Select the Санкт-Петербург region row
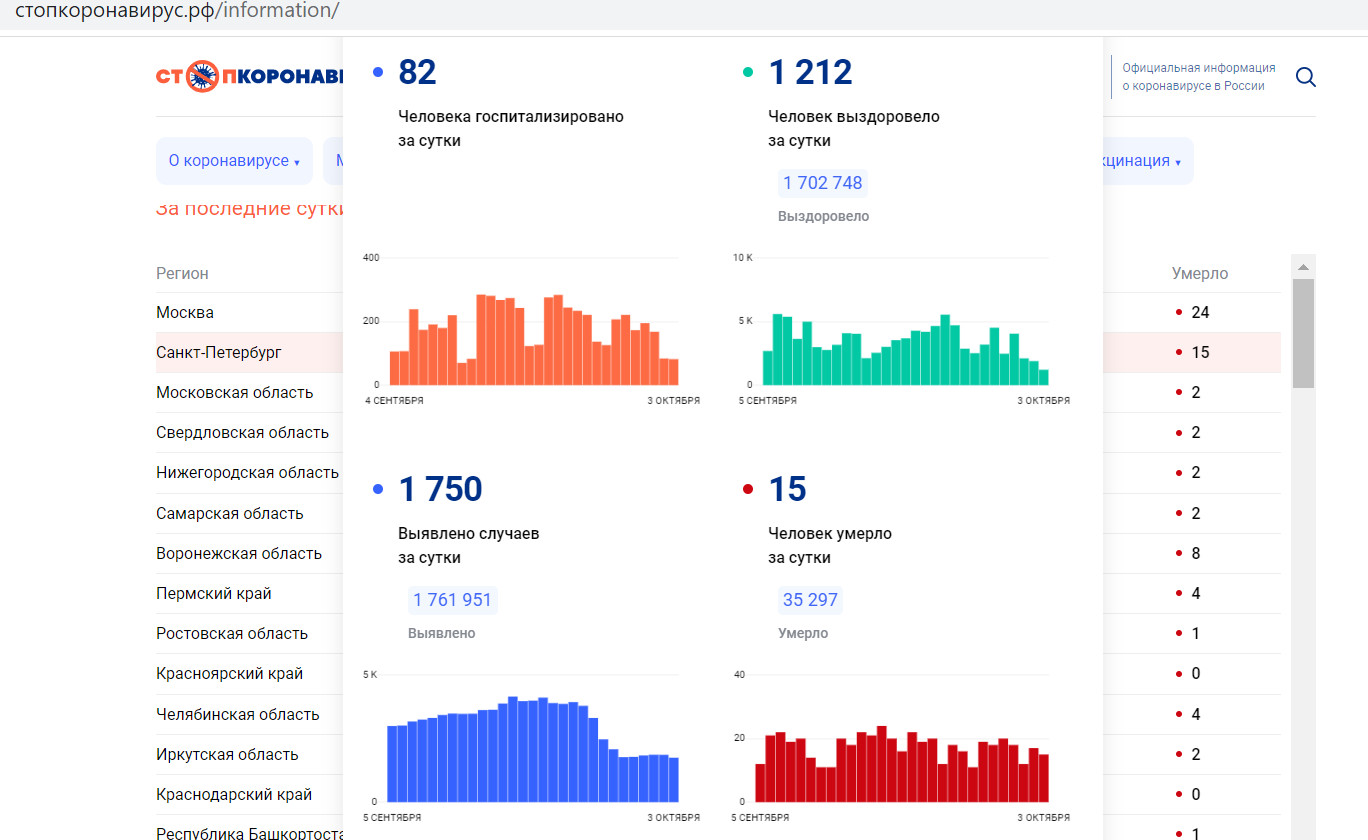This screenshot has height=840, width=1368. click(219, 353)
